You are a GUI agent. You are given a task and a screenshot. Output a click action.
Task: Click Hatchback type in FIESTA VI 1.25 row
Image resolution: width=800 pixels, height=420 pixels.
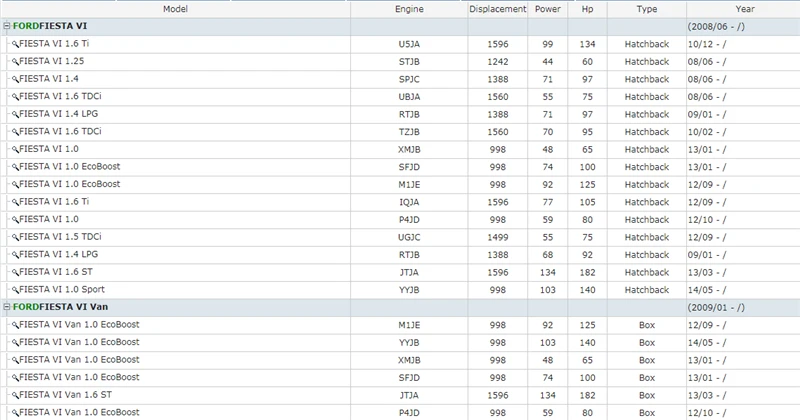(646, 62)
